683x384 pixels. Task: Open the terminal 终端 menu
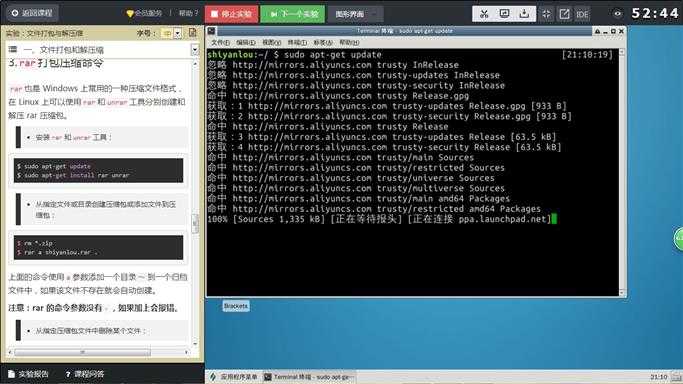(x=297, y=42)
